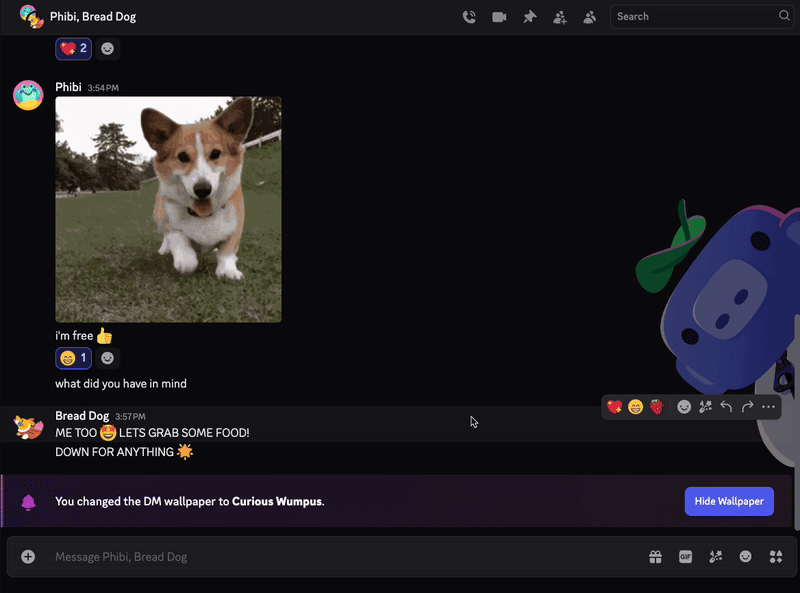The width and height of the screenshot is (800, 593).
Task: Open the emoji picker in the message bar
Action: (745, 557)
